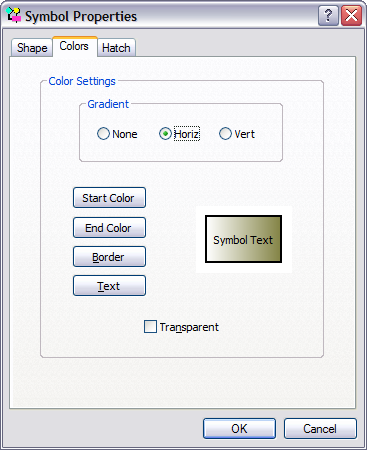Click the Symbol Properties title bar text

coord(81,16)
